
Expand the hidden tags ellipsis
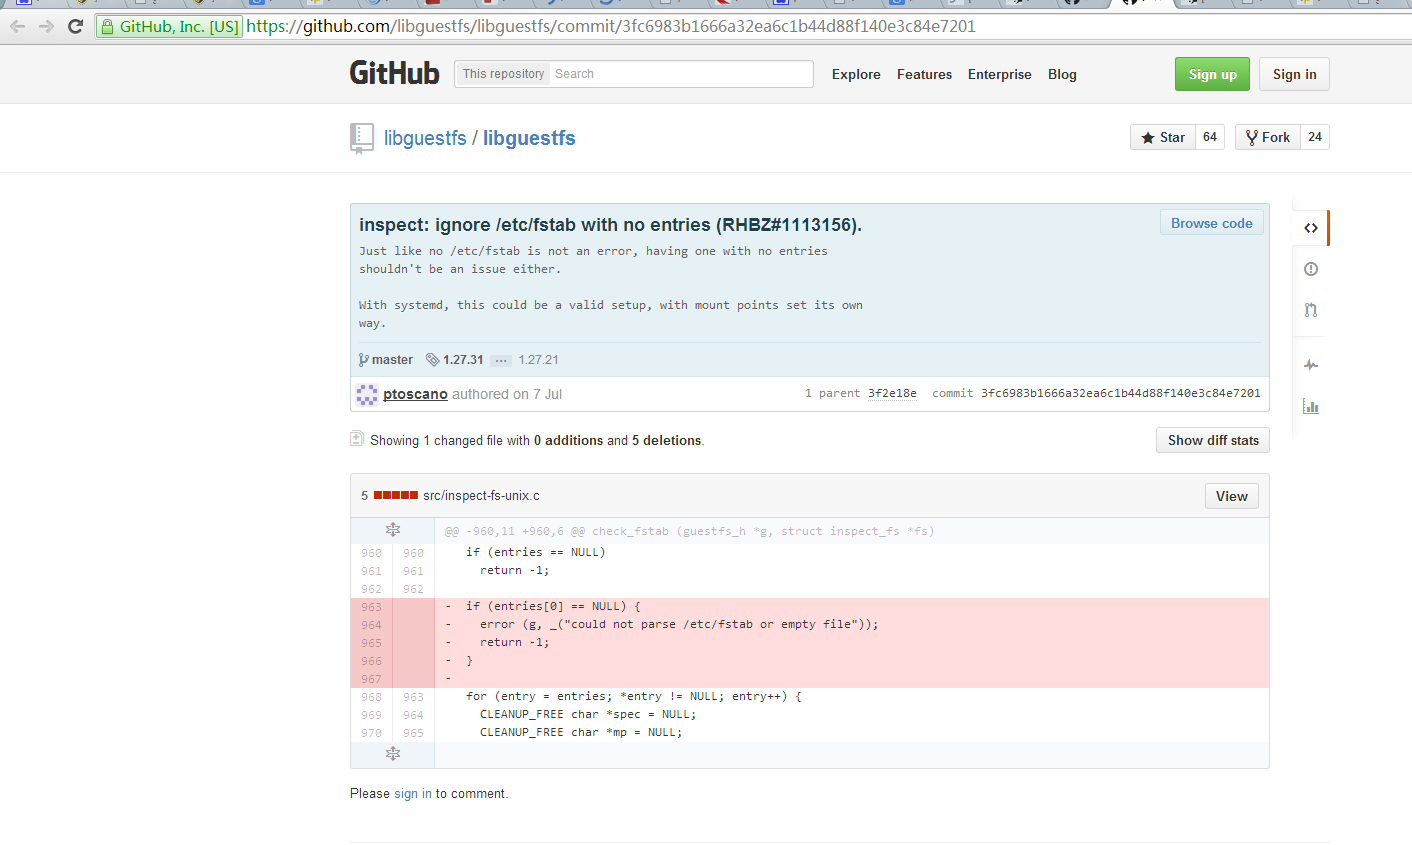[x=501, y=360]
